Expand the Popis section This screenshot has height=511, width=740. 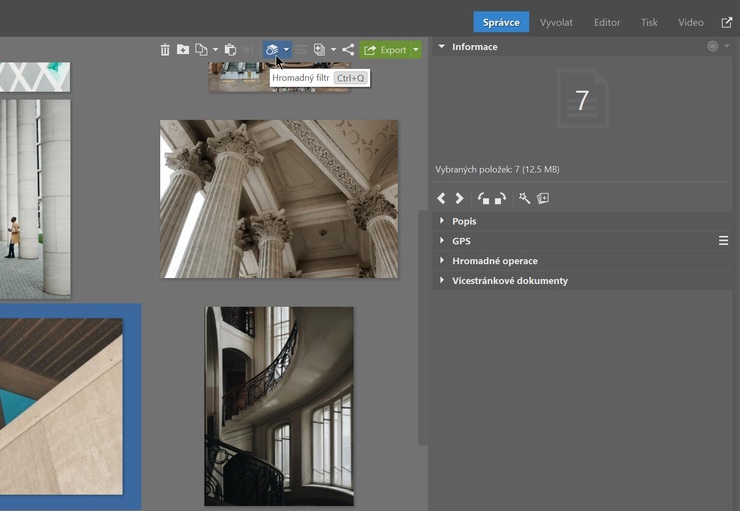coord(582,221)
